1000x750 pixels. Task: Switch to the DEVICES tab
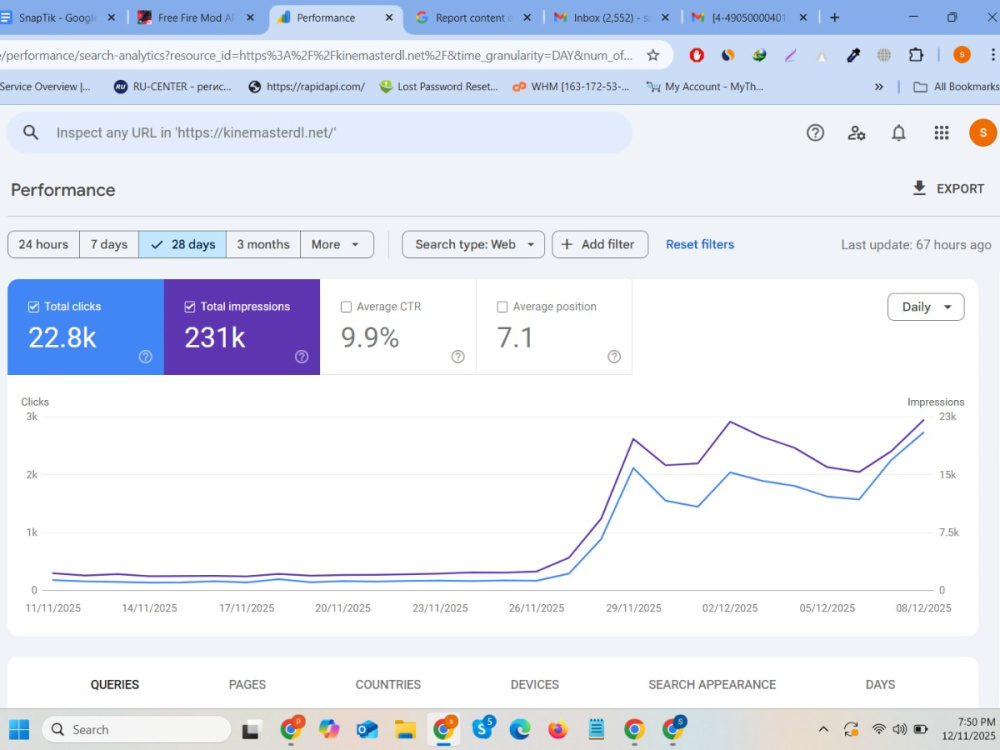click(534, 684)
